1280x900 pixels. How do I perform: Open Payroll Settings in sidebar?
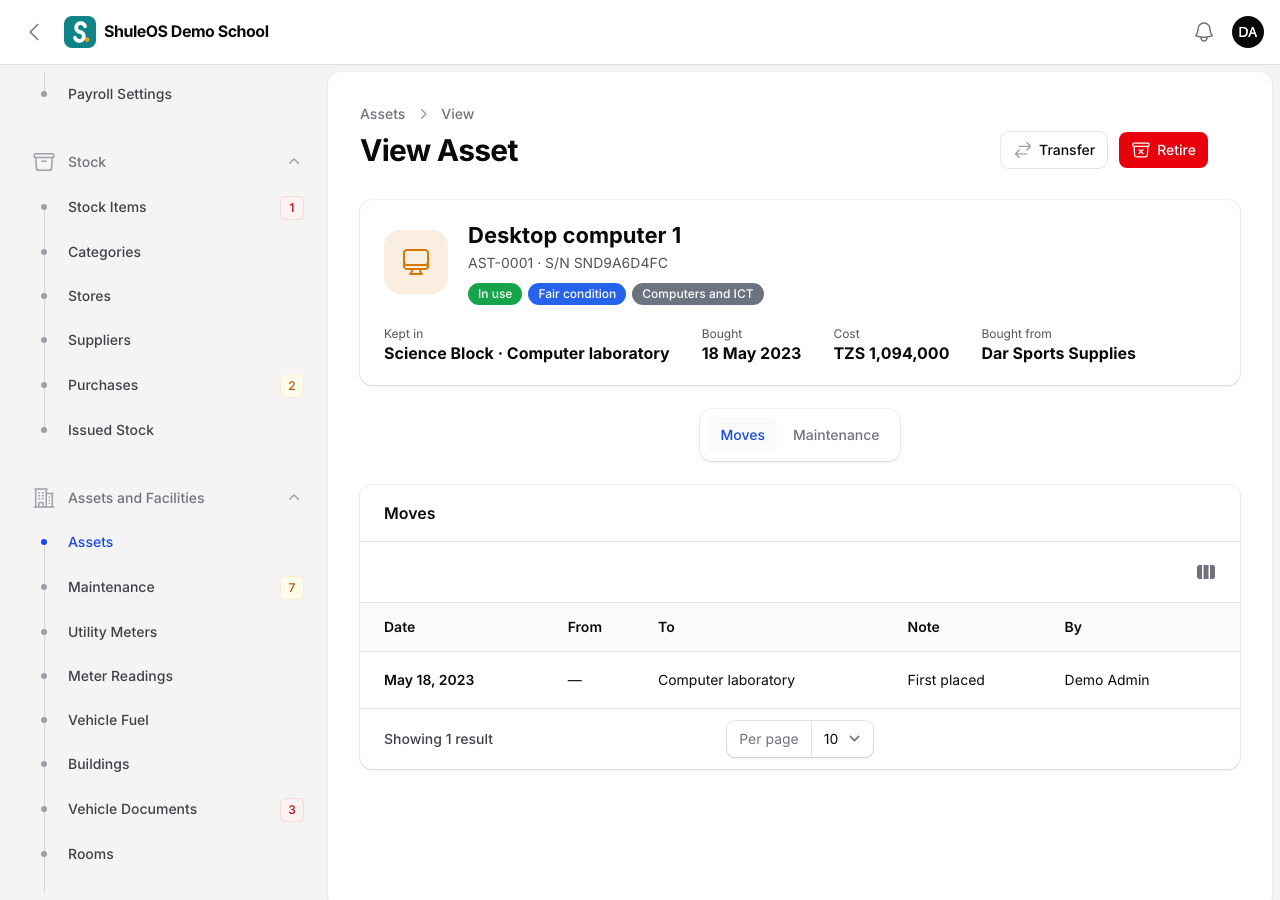[120, 94]
